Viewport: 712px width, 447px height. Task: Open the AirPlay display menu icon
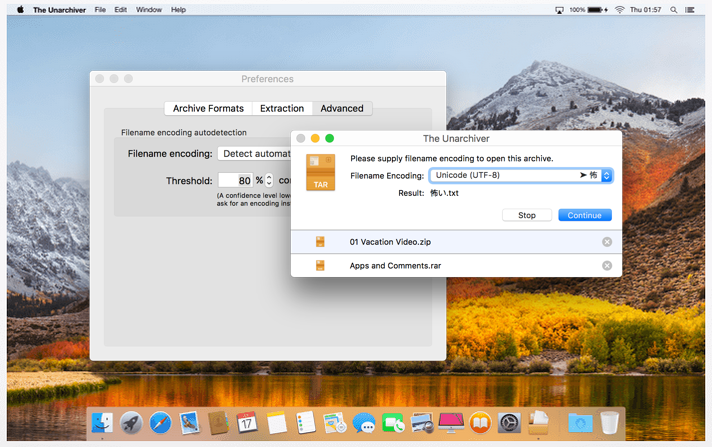click(559, 10)
